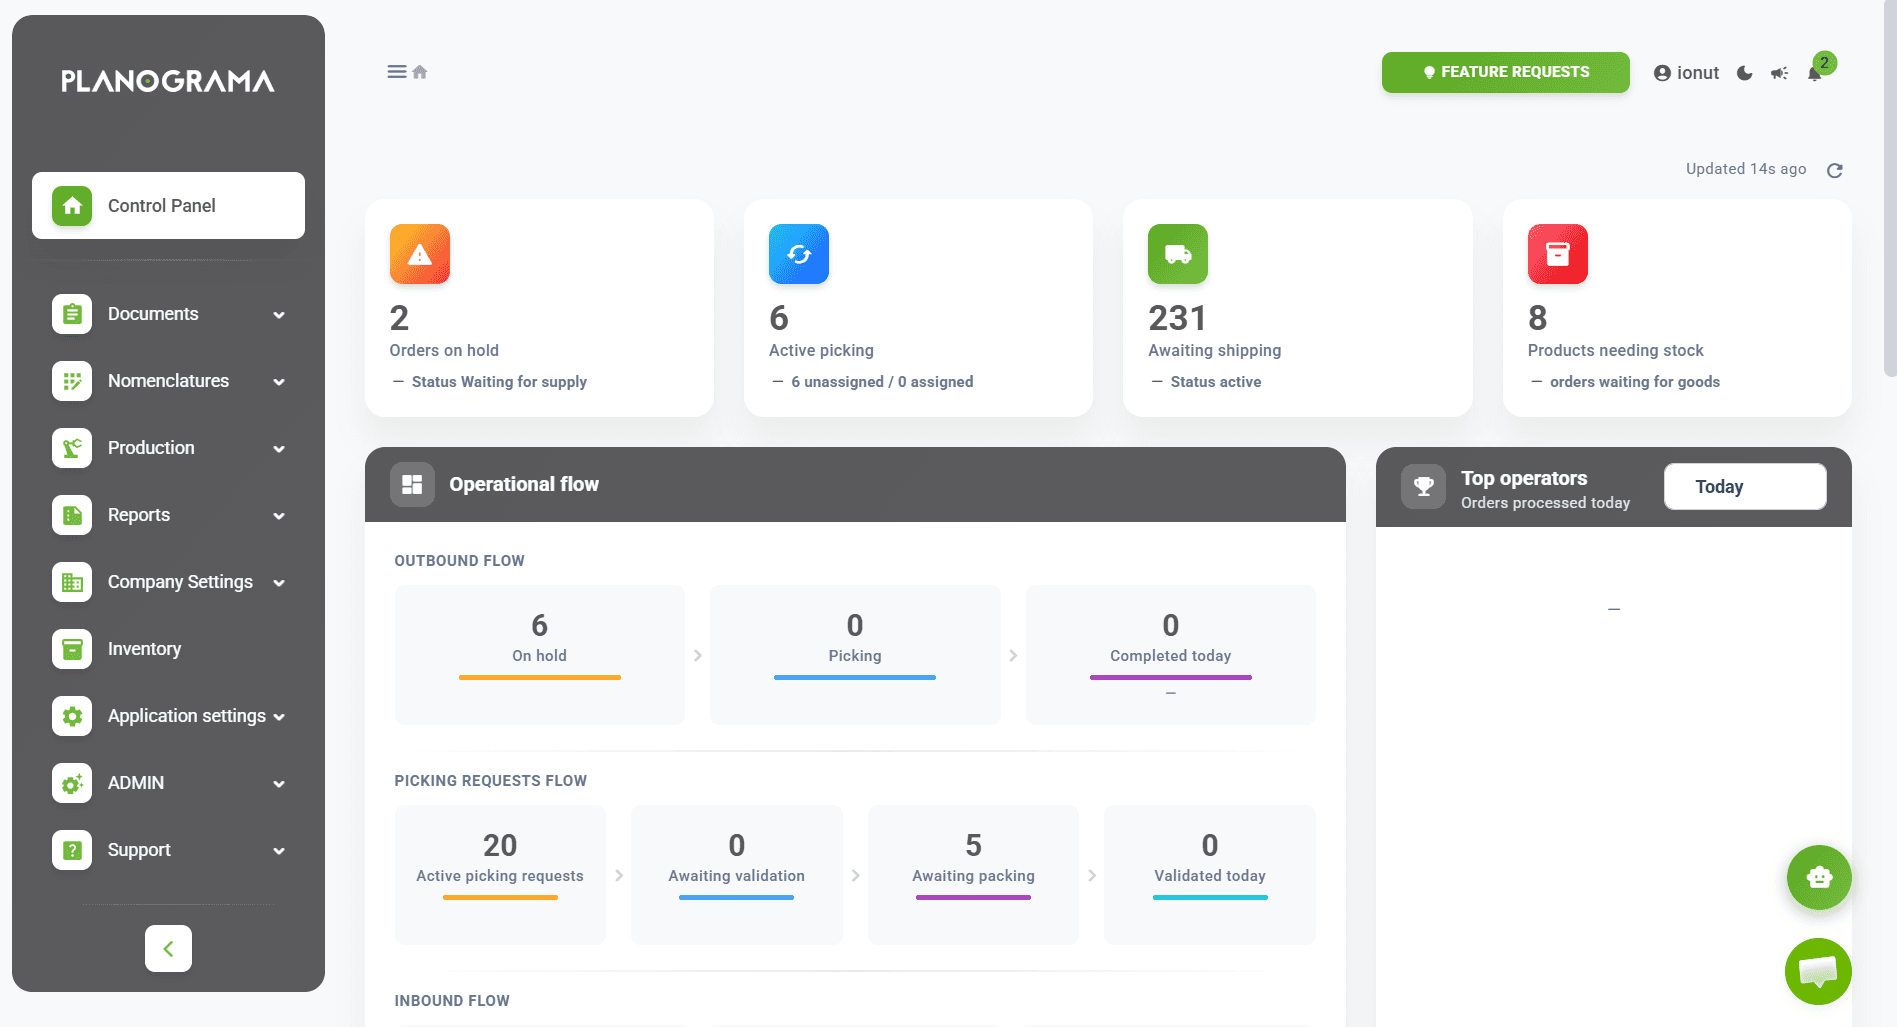Expand the Documents menu chevron
The width and height of the screenshot is (1897, 1027).
[279, 315]
